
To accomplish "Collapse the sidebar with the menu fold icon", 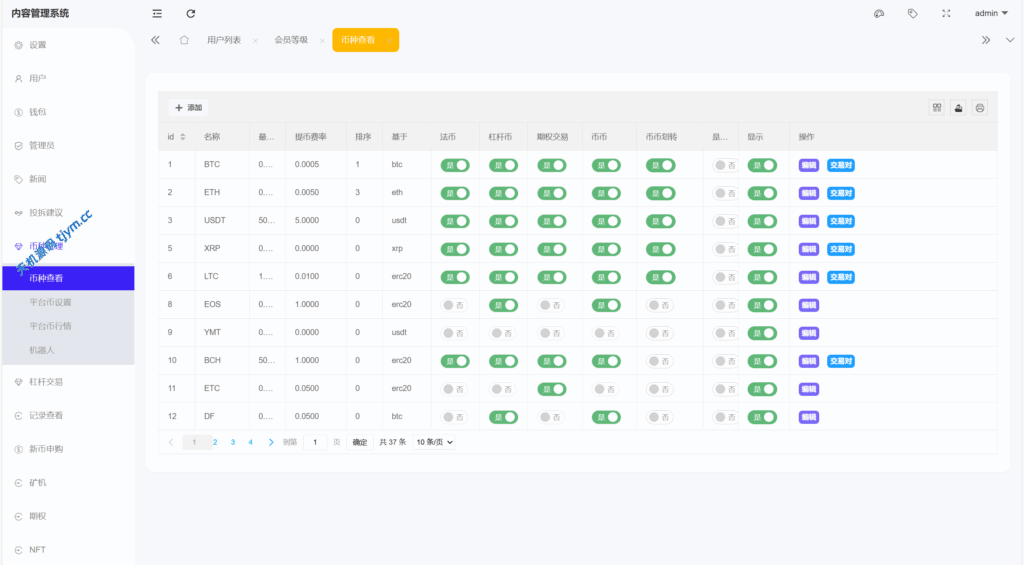I will point(157,14).
